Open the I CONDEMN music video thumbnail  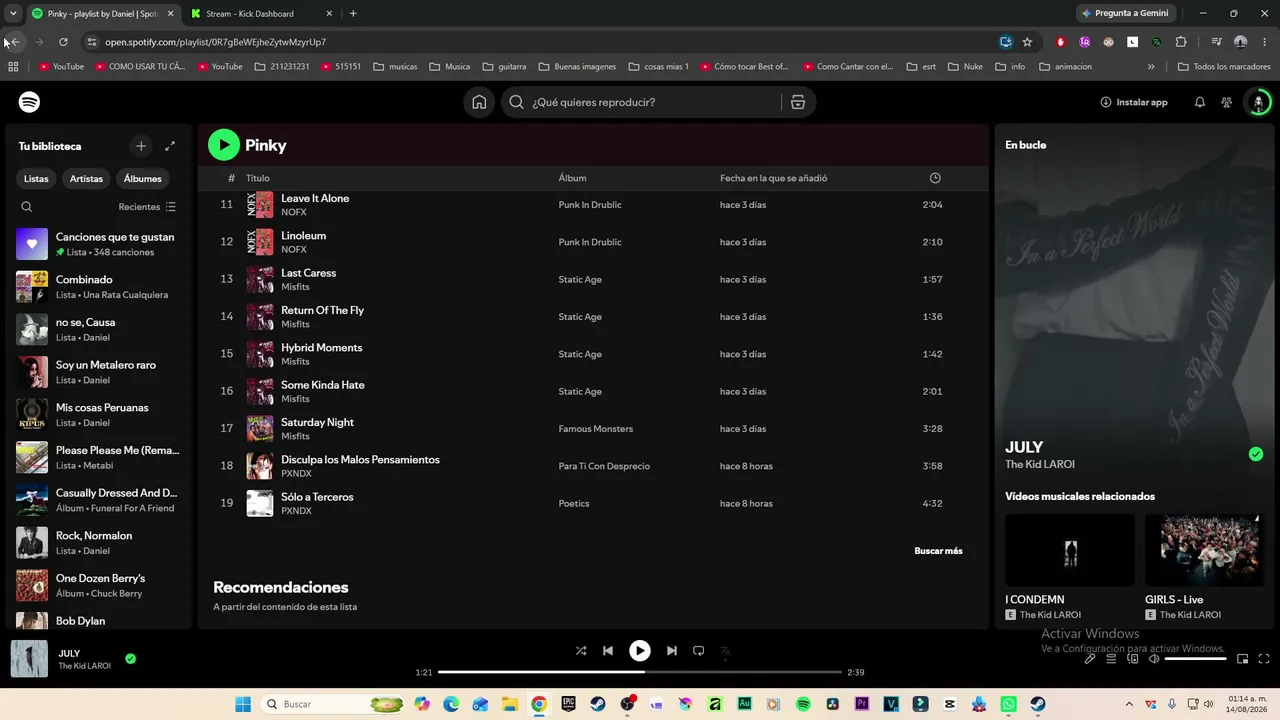coord(1070,550)
